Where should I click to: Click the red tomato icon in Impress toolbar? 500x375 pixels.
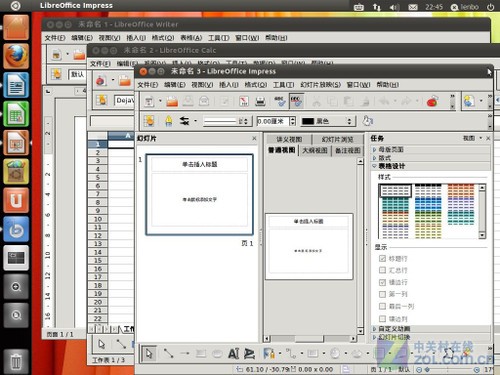(432, 101)
